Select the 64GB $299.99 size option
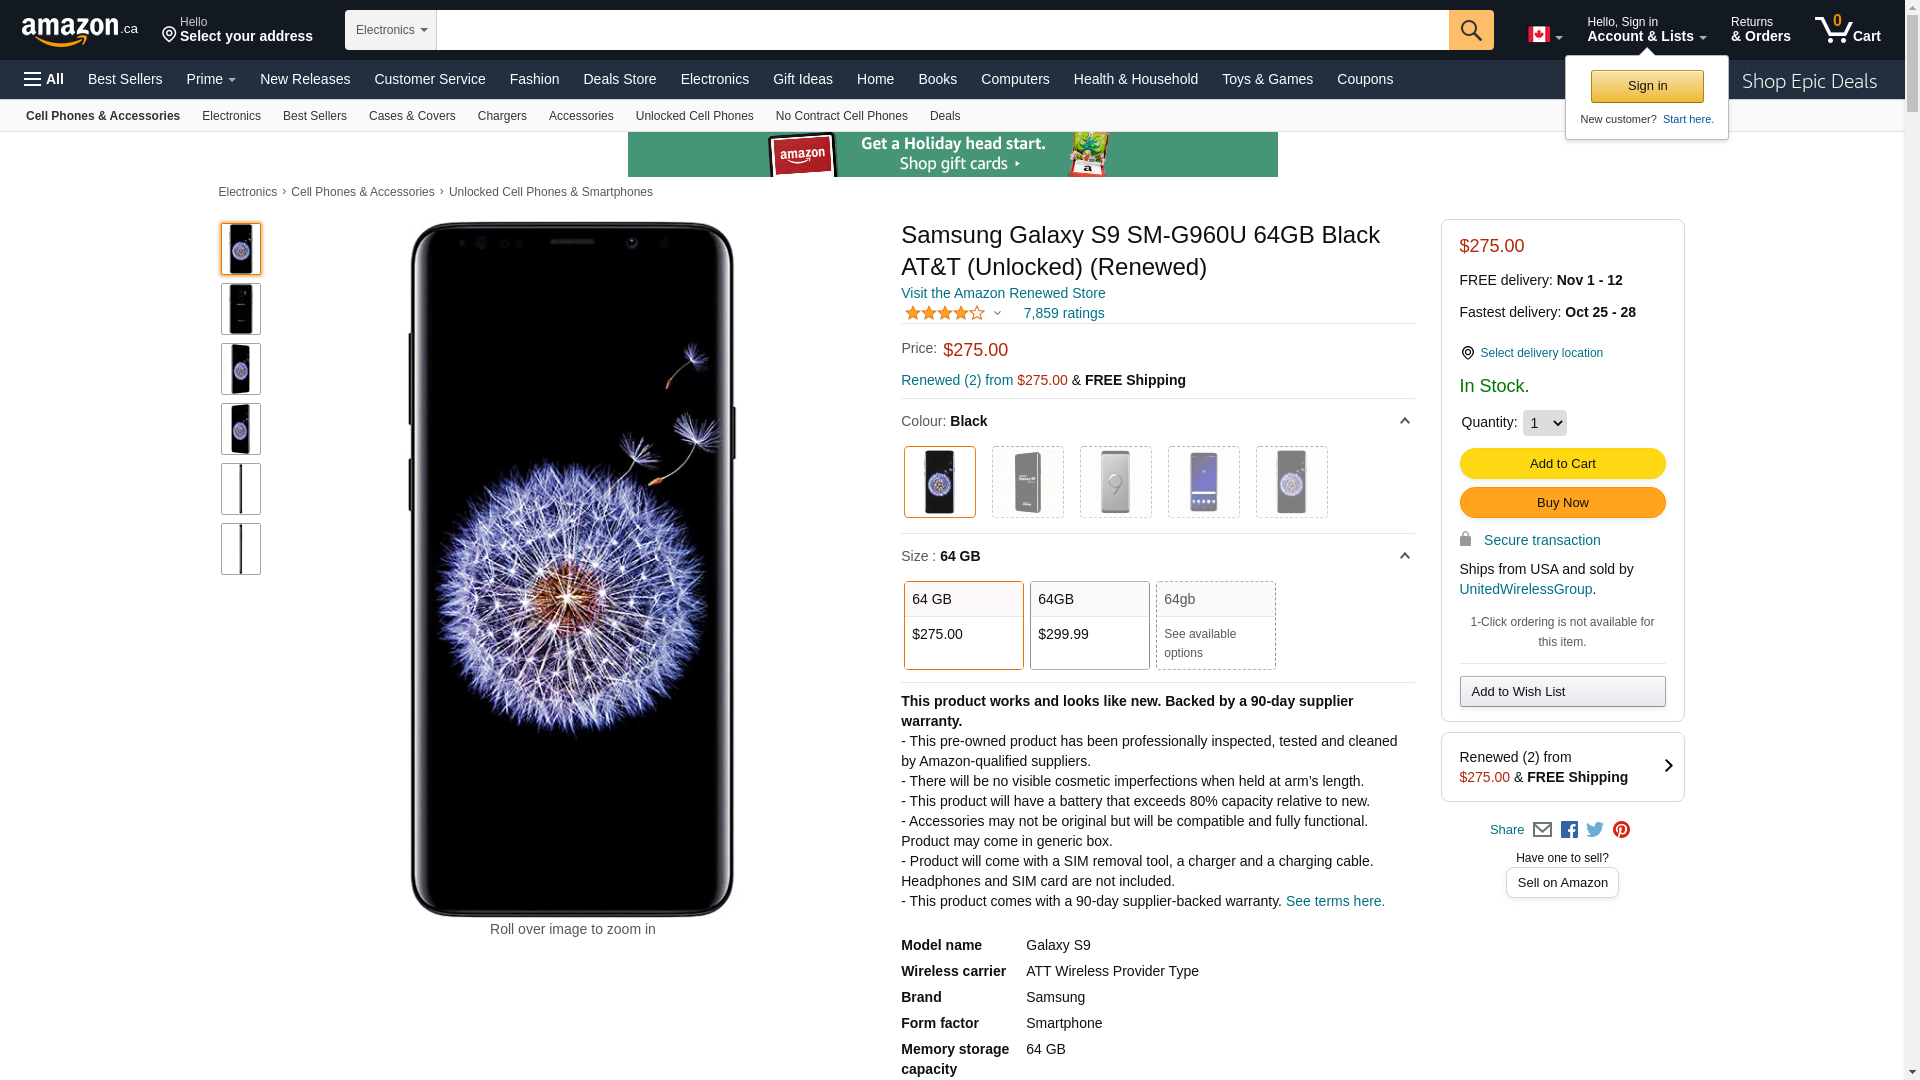 tap(1089, 625)
